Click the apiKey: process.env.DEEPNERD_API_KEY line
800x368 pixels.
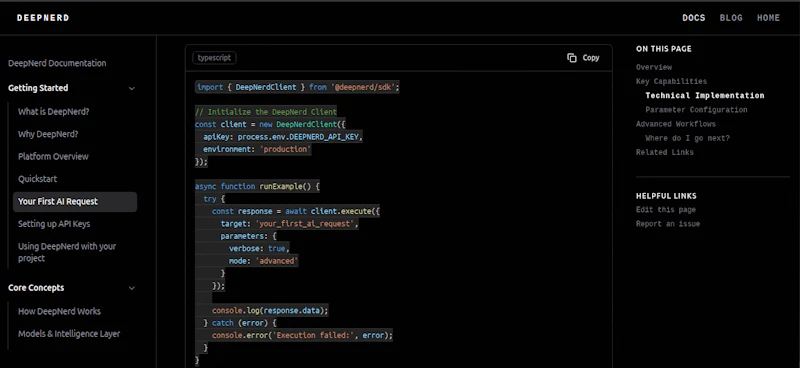pyautogui.click(x=283, y=137)
